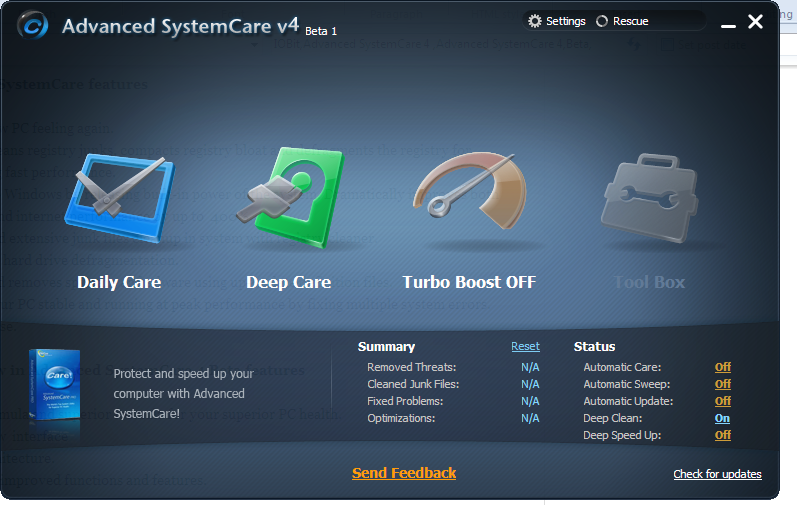Click the Status heading

tap(594, 346)
